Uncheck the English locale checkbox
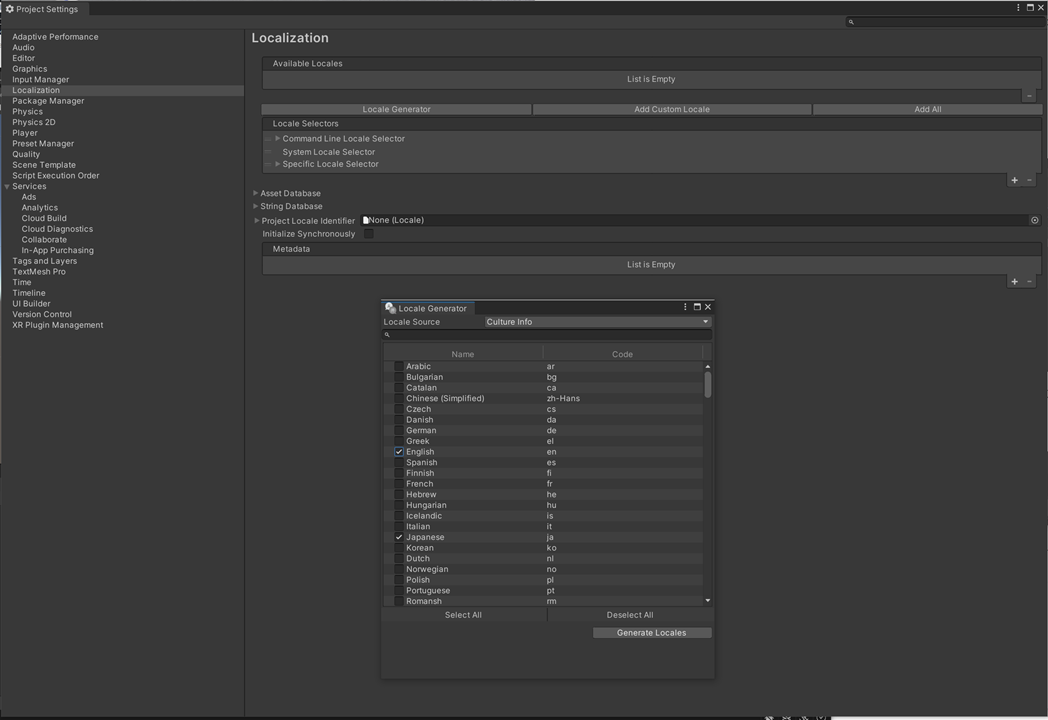This screenshot has width=1048, height=720. click(x=398, y=451)
